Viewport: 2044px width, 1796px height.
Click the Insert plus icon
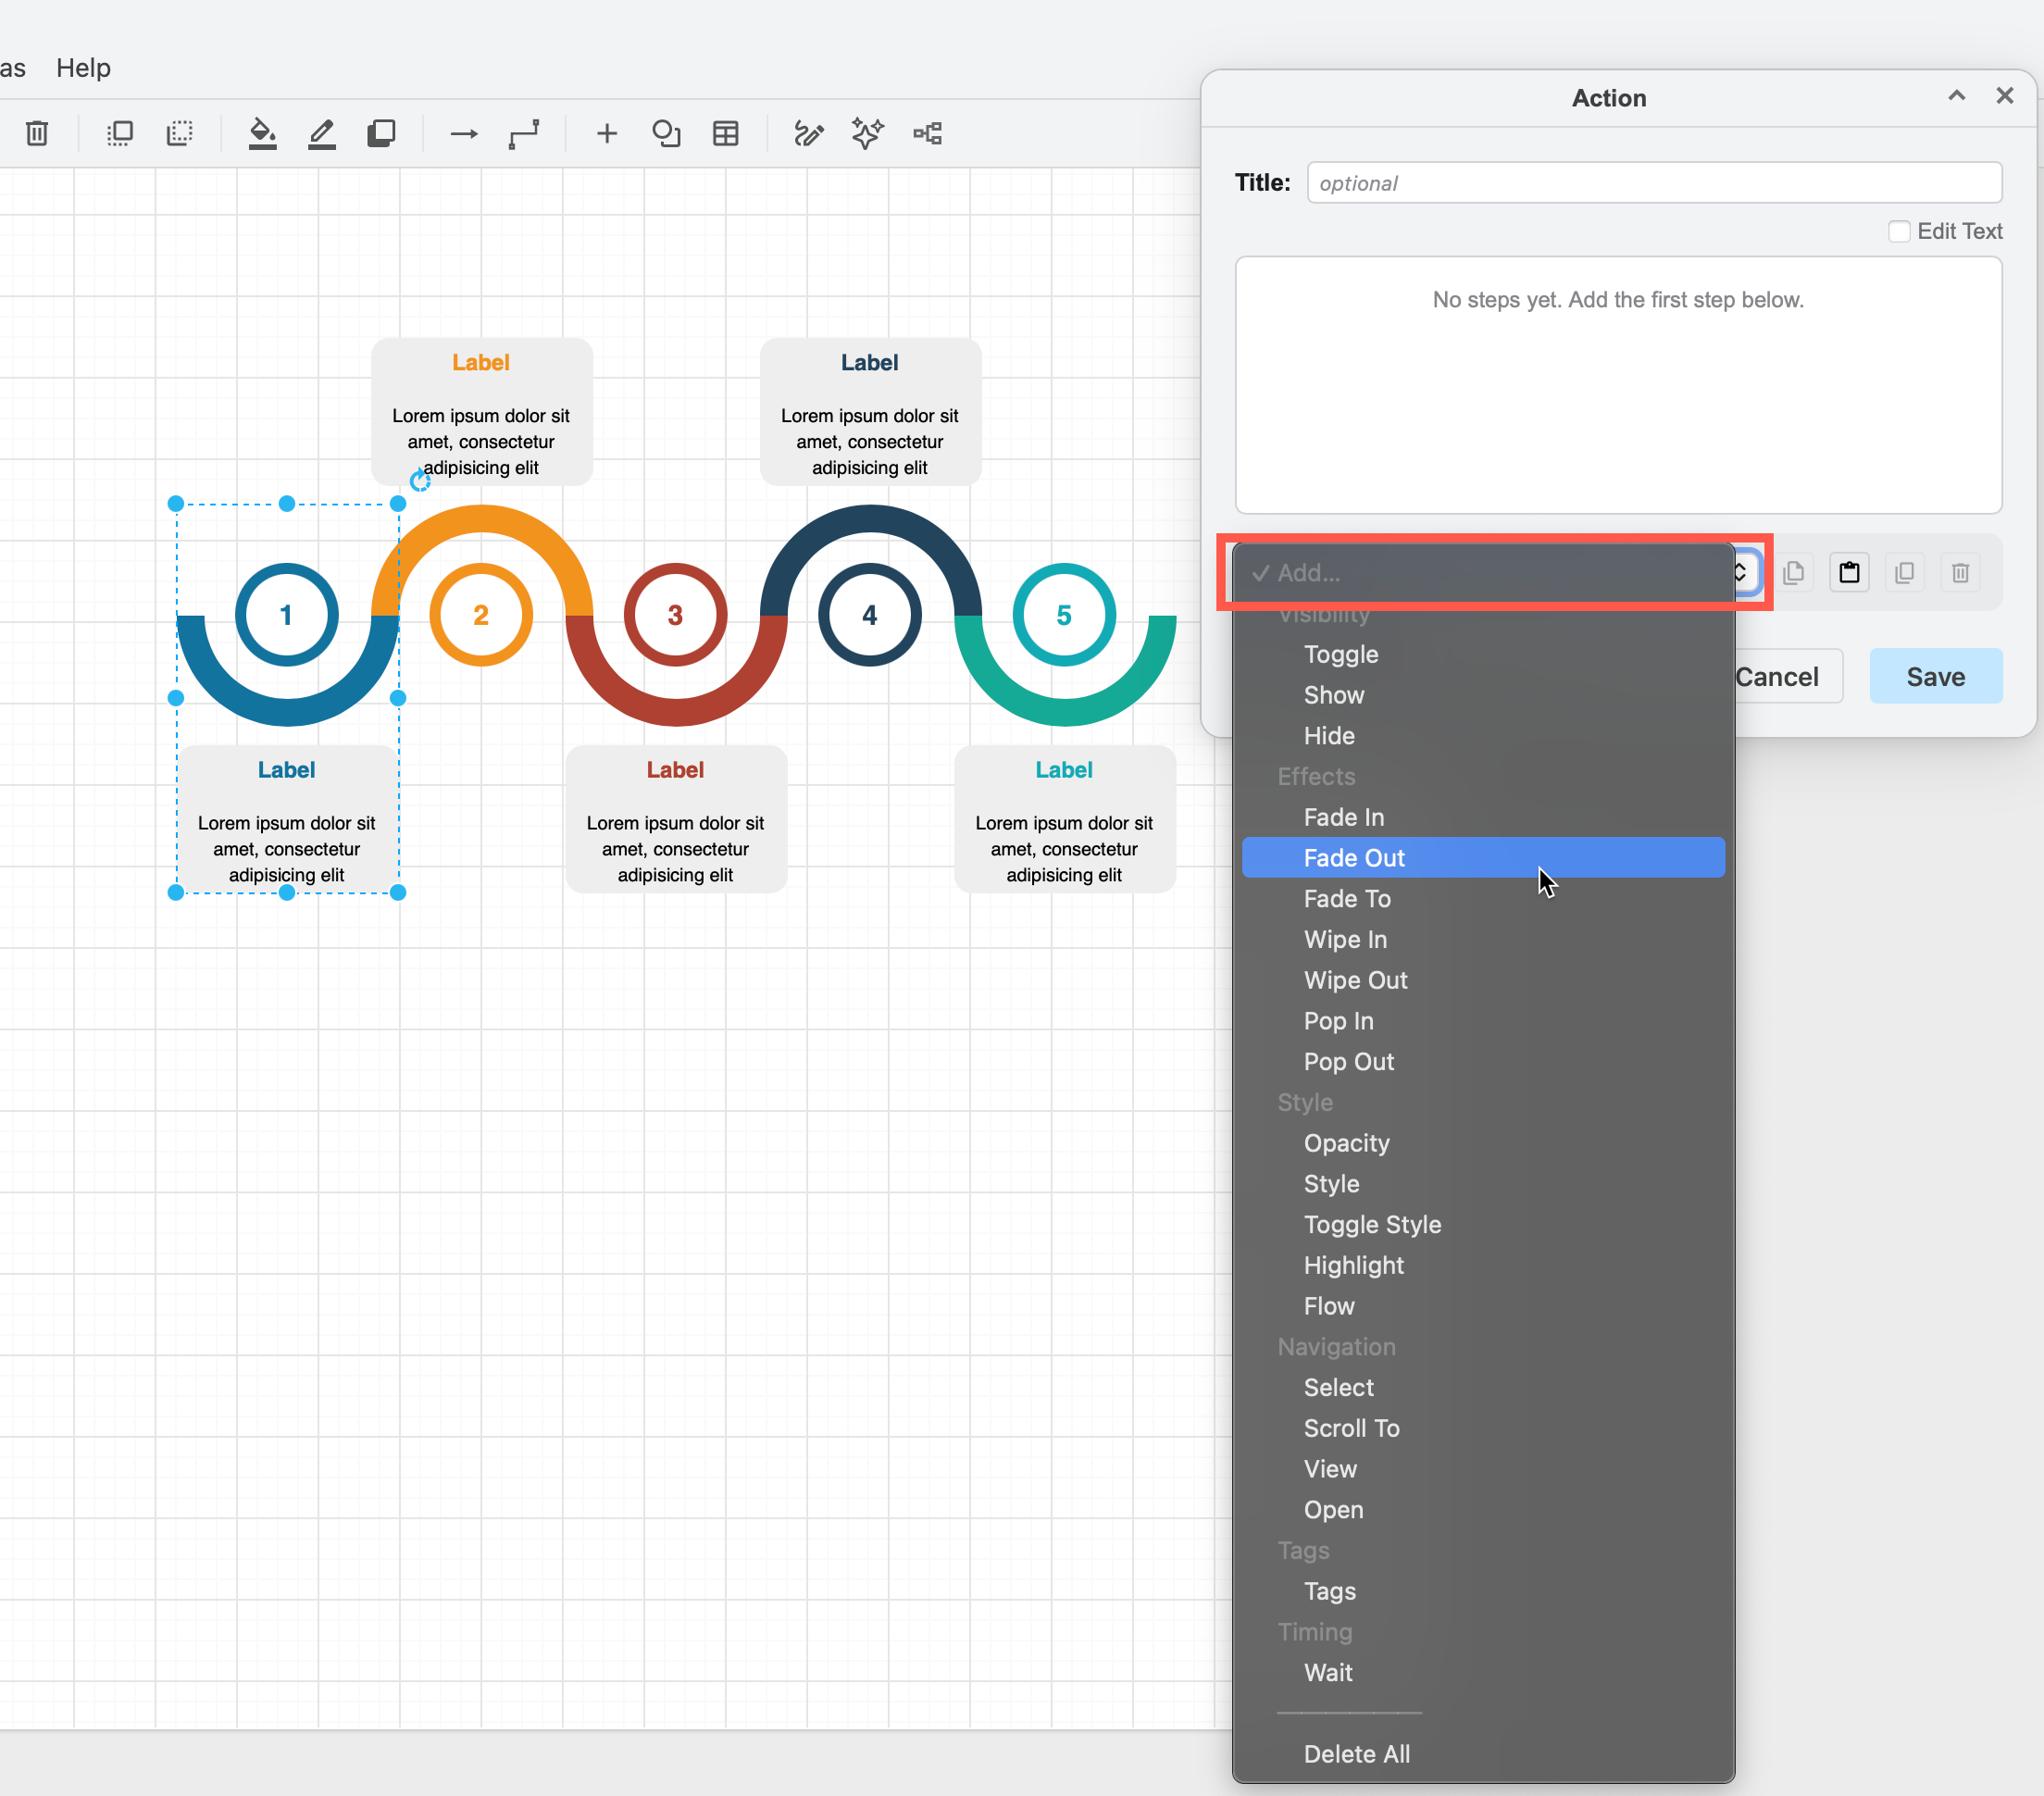click(607, 133)
